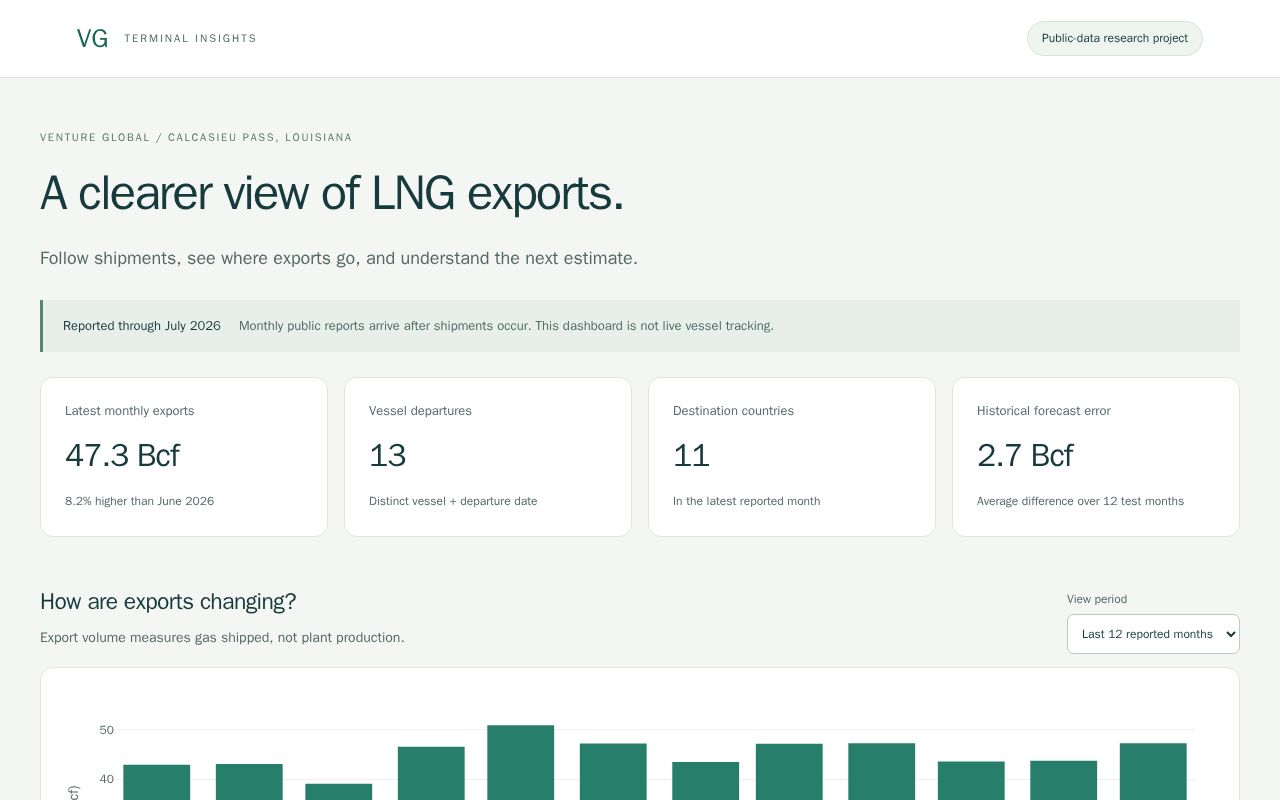Click the 'Follow shipments, see where exports go' tagline
This screenshot has width=1280, height=800.
pyautogui.click(x=339, y=258)
